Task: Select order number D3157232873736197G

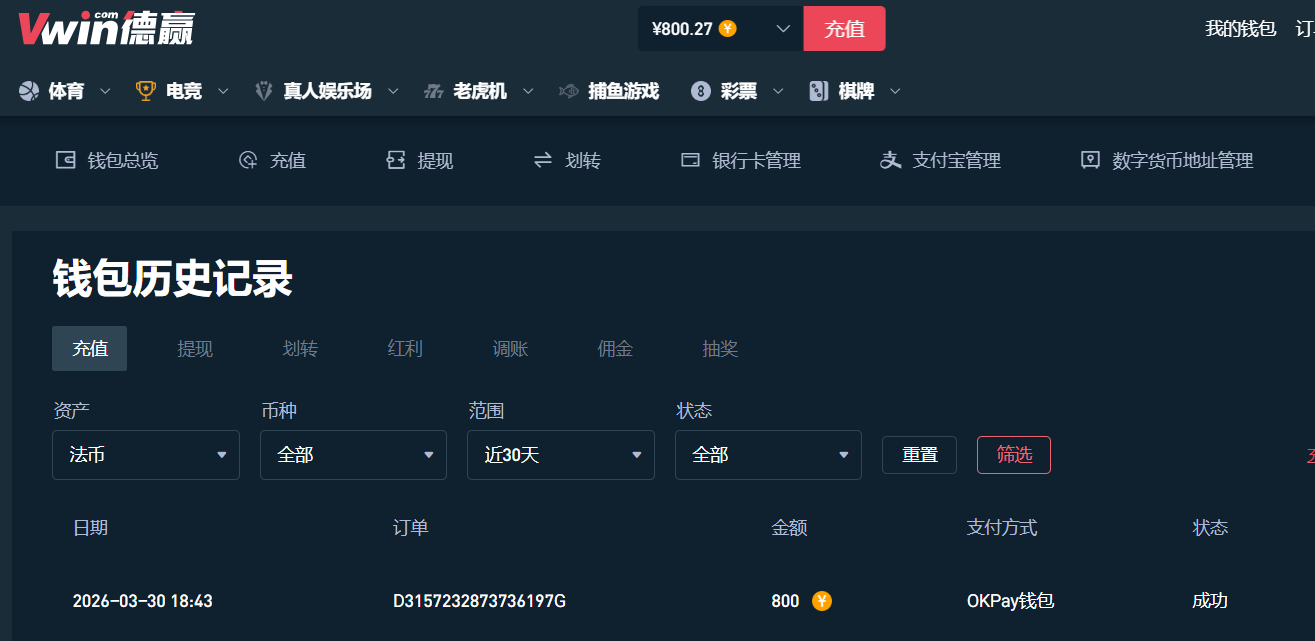Action: (479, 601)
